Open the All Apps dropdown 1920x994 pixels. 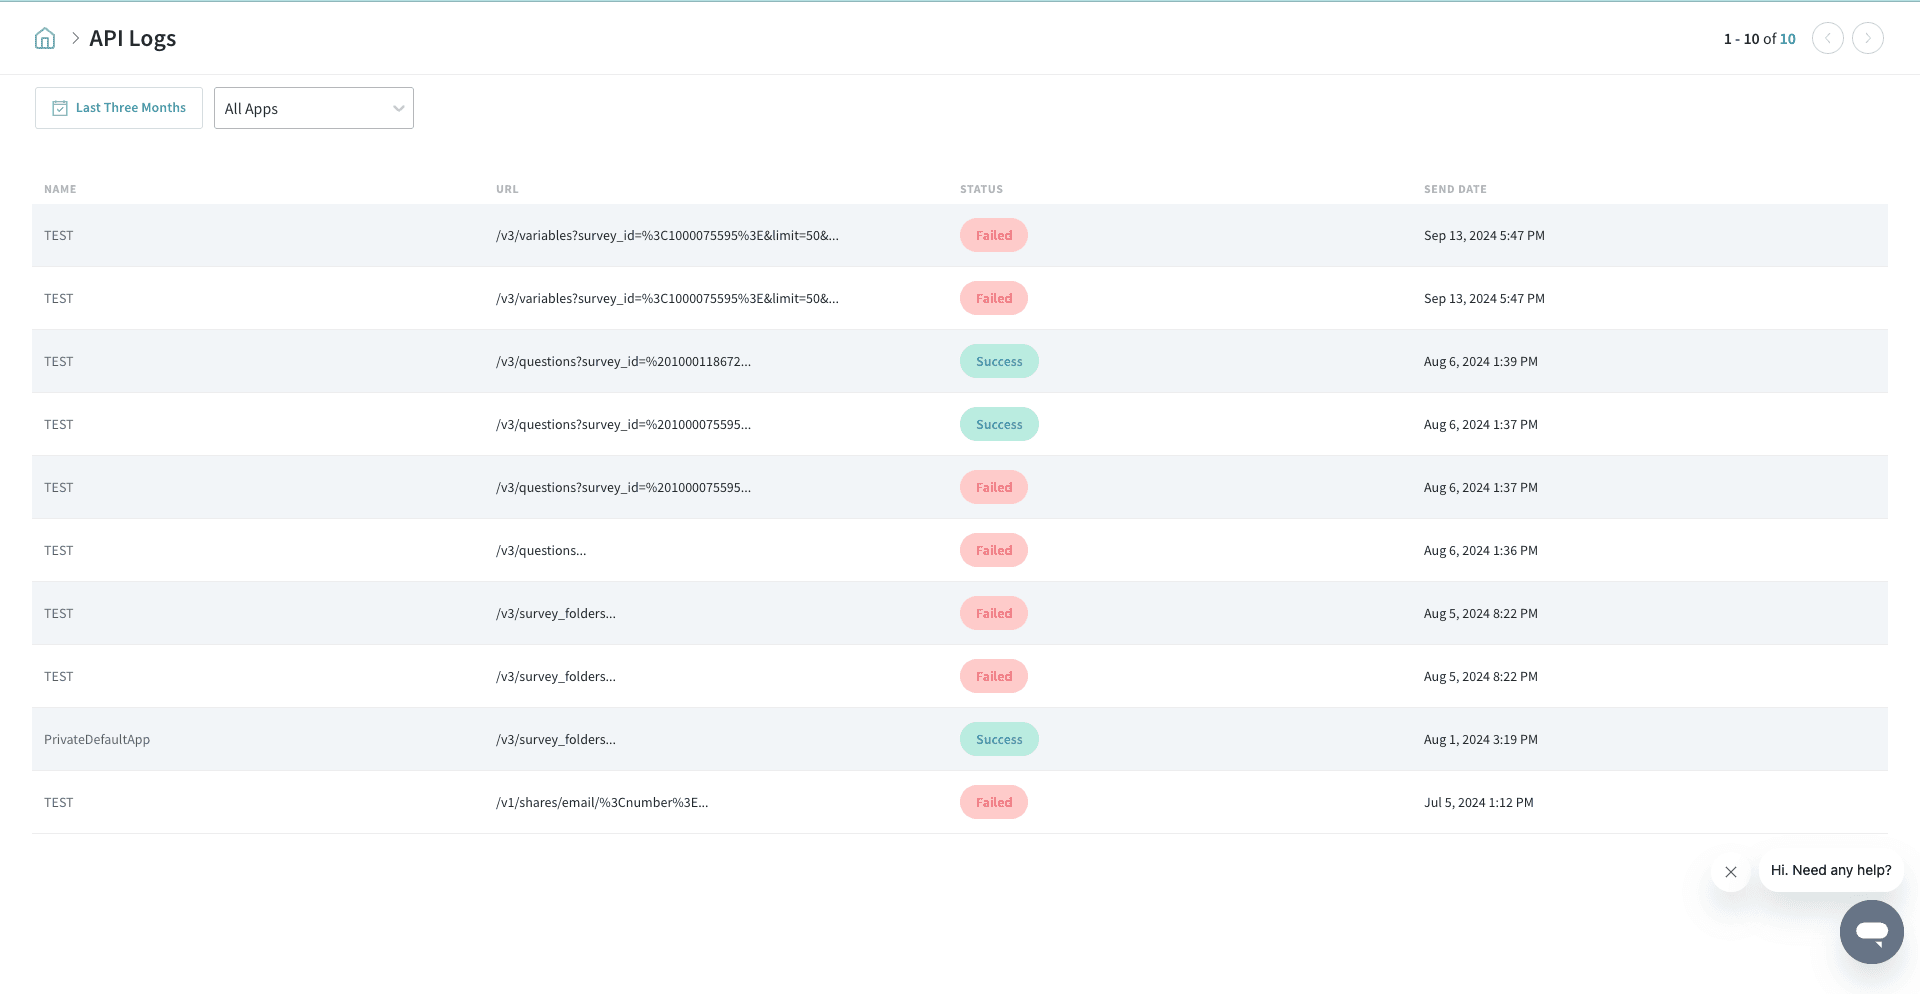[x=313, y=108]
